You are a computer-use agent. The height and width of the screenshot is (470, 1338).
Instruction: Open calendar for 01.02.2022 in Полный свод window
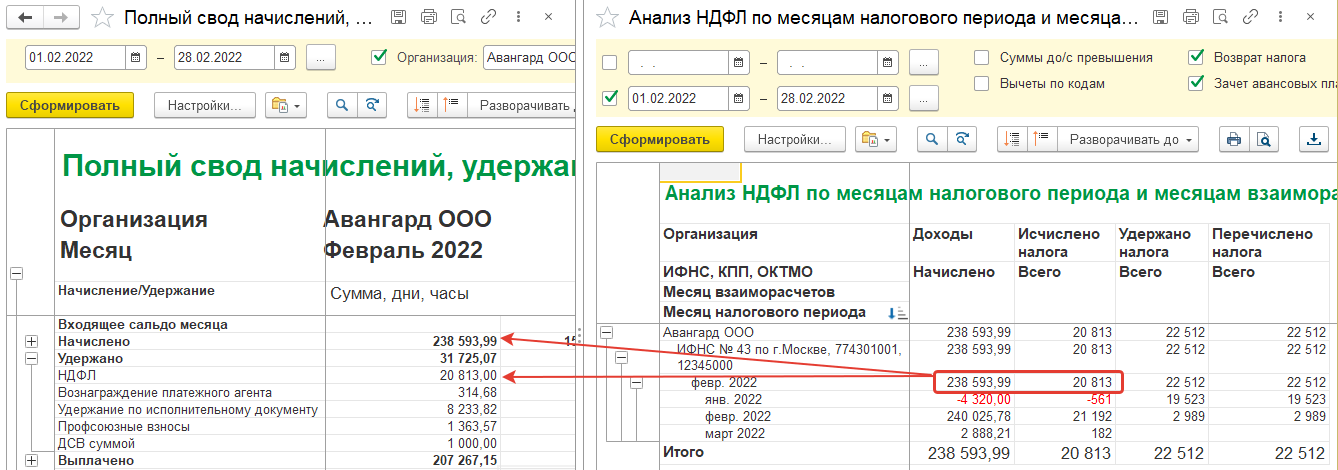click(135, 57)
